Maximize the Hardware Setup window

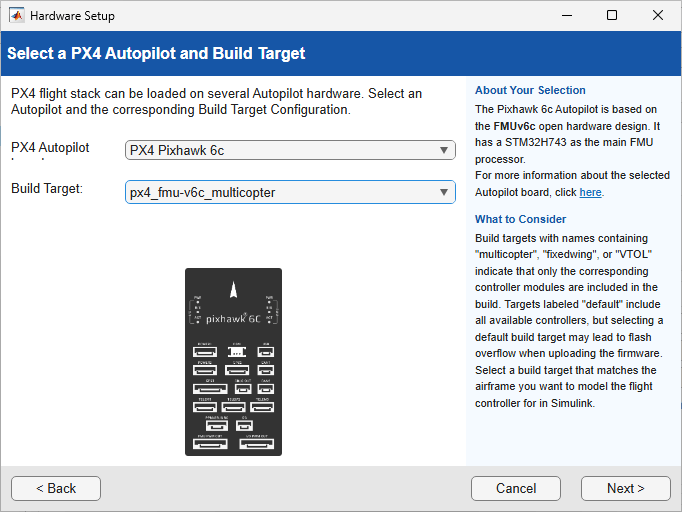pos(612,16)
